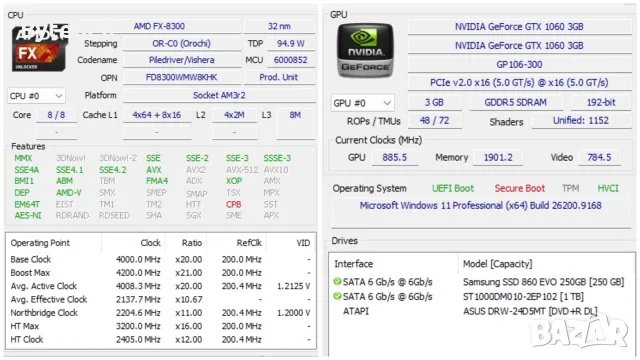Image resolution: width=640 pixels, height=360 pixels.
Task: Click the AMD FX-8300 CPU name field
Action: click(159, 27)
